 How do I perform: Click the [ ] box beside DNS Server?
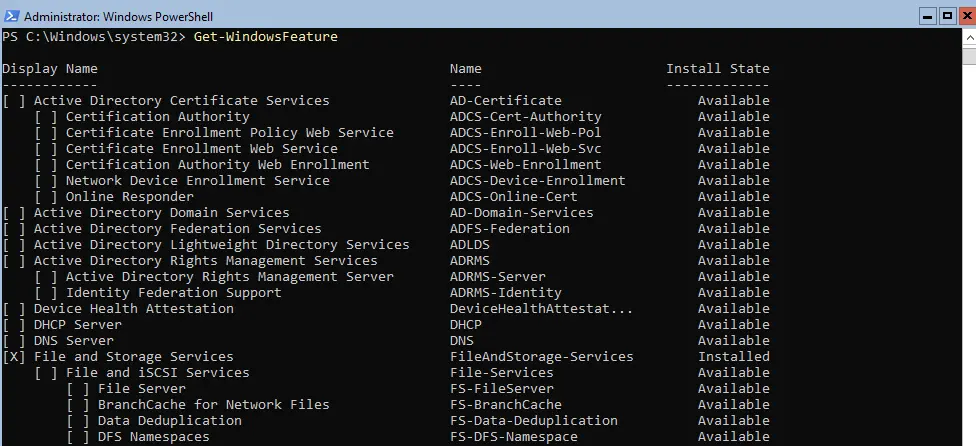(14, 341)
